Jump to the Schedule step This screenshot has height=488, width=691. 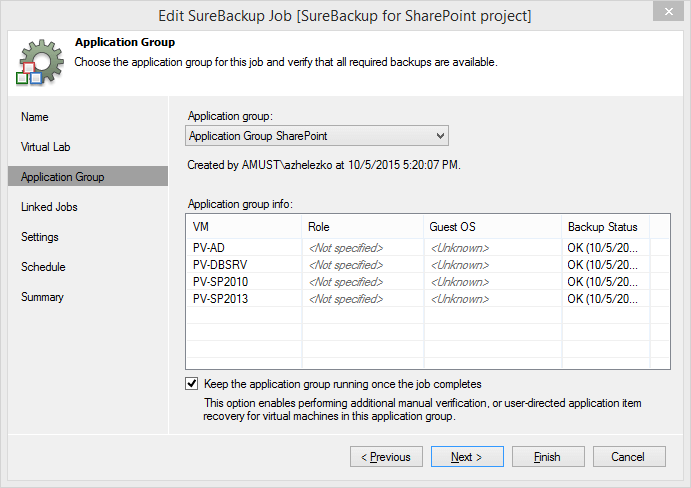43,267
